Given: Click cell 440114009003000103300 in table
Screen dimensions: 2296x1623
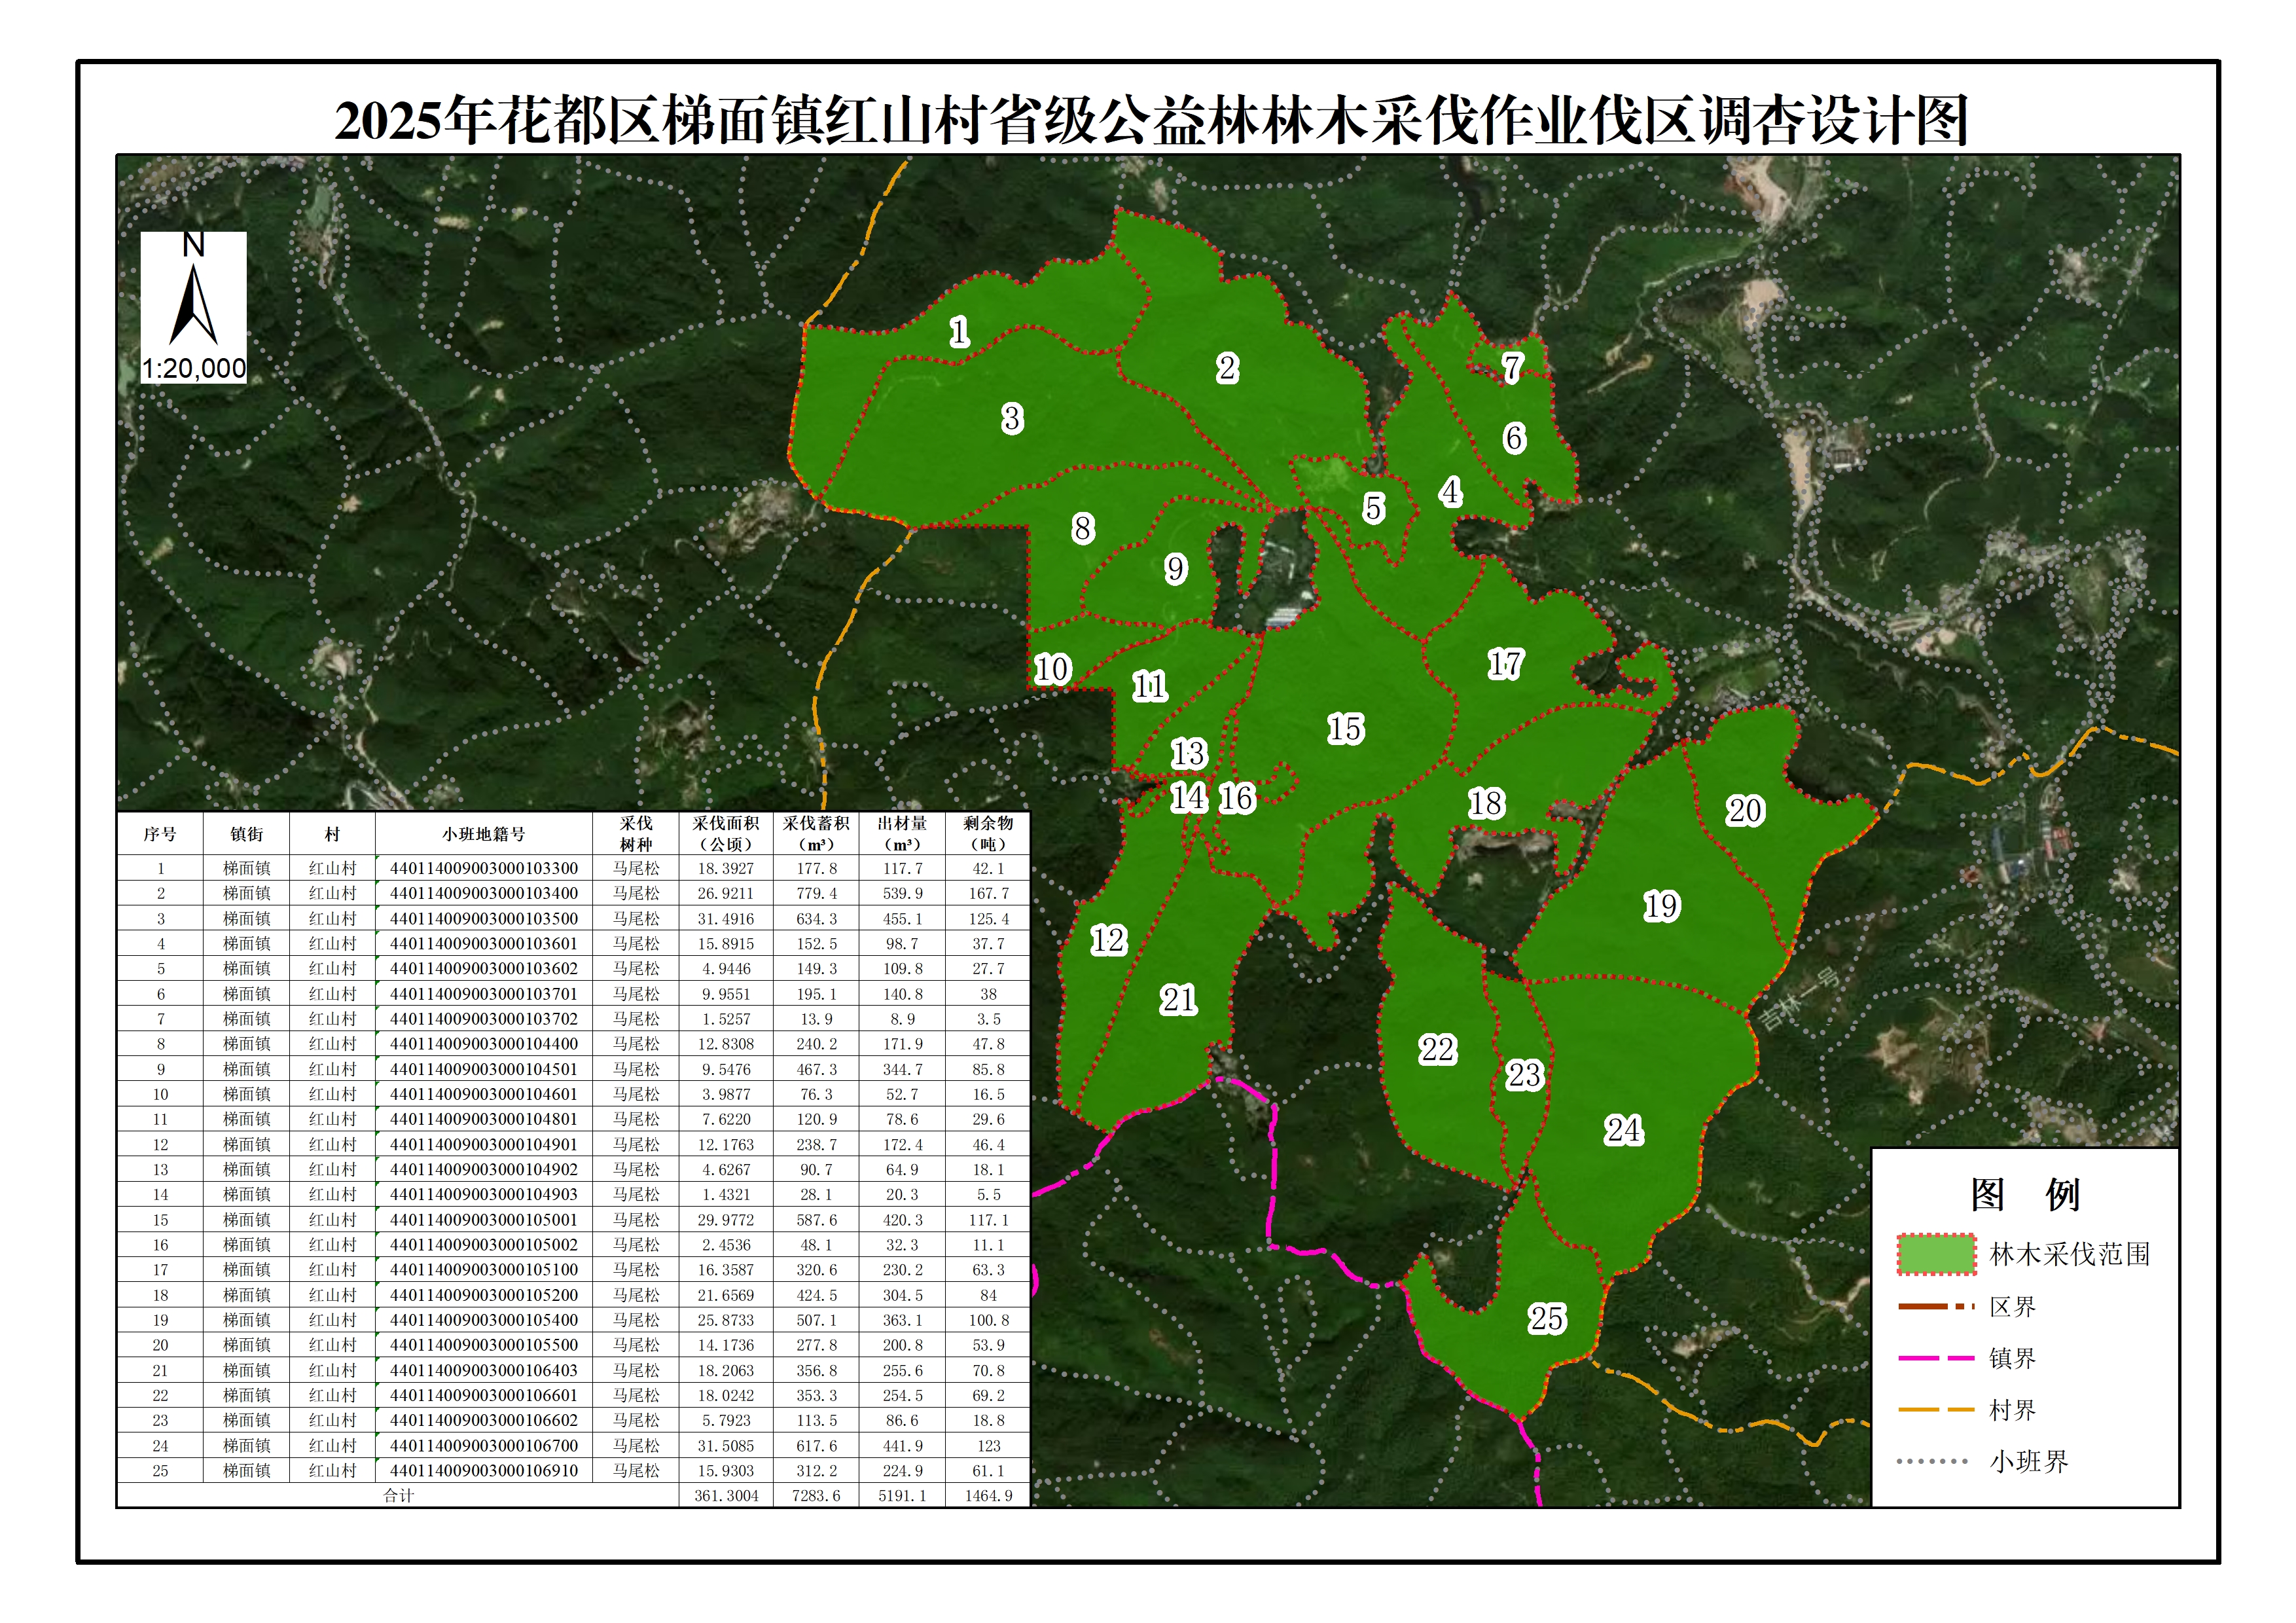Looking at the screenshot, I should click(x=483, y=868).
